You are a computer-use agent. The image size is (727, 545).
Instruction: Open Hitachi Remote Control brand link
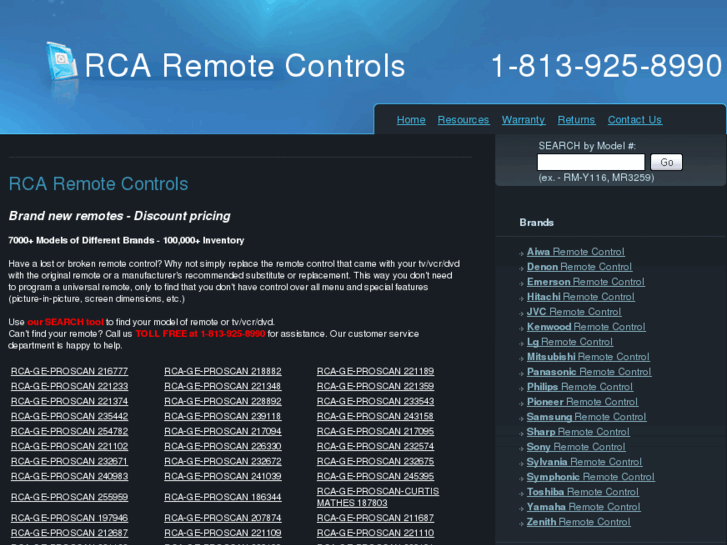(x=580, y=297)
